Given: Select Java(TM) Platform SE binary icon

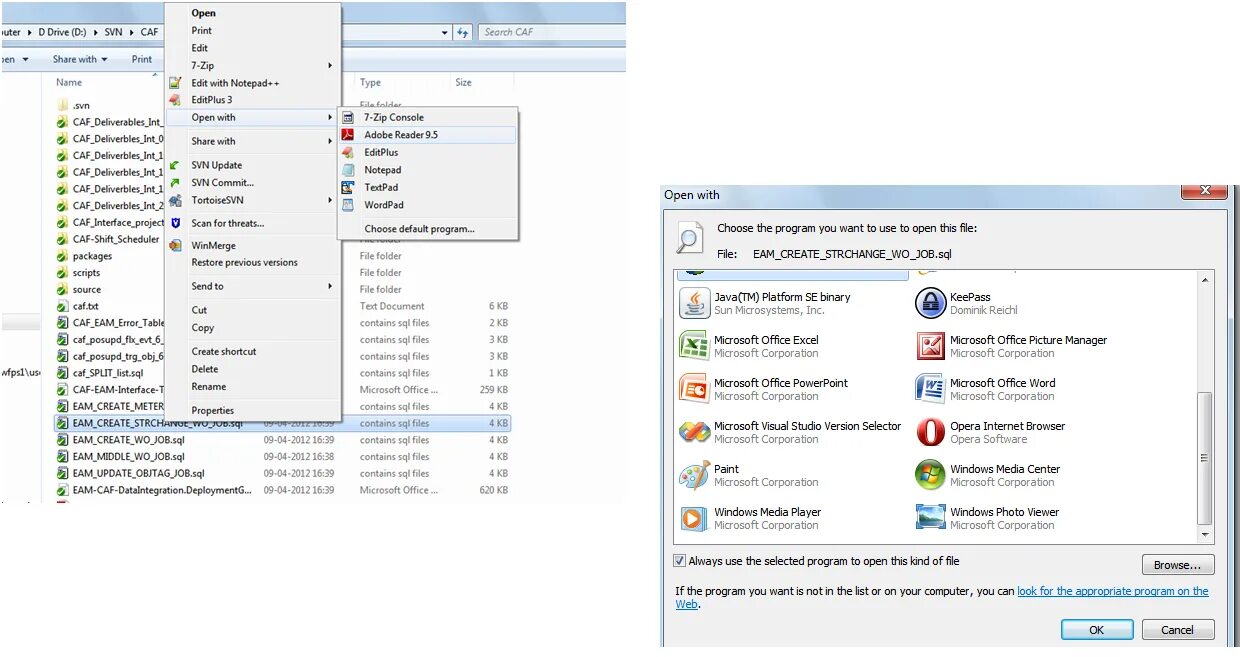Looking at the screenshot, I should (x=694, y=303).
